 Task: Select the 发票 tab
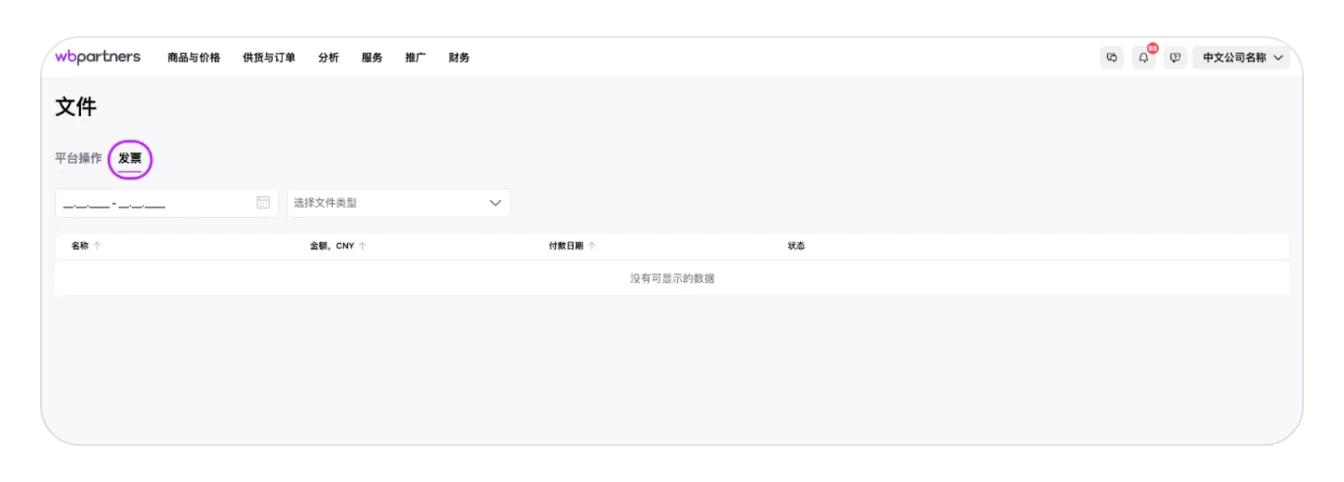pos(130,158)
